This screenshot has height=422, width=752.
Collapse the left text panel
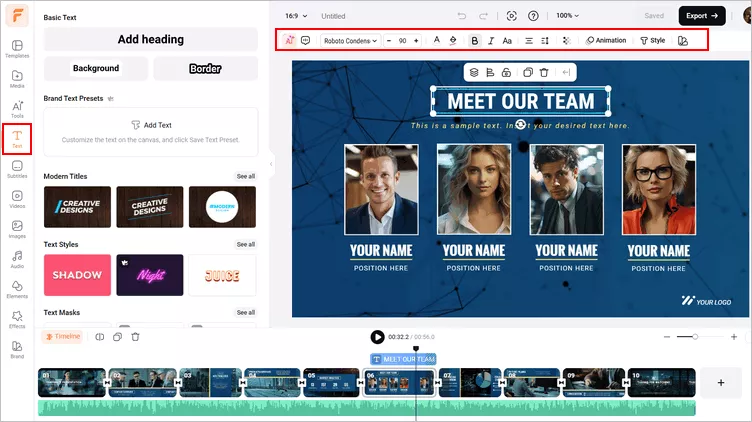tap(271, 164)
